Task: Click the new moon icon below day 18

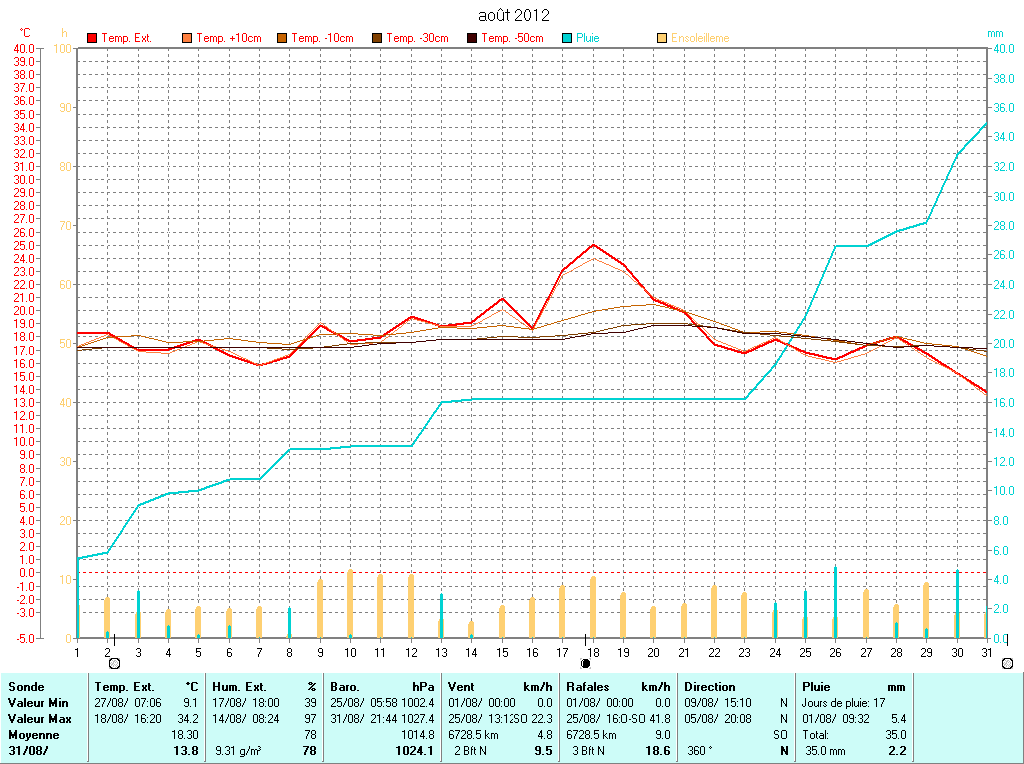Action: click(586, 663)
